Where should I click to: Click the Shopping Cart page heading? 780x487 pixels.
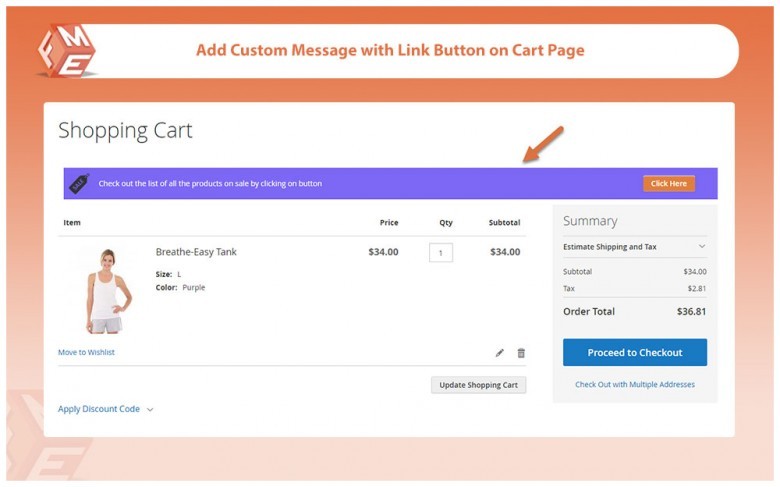125,130
